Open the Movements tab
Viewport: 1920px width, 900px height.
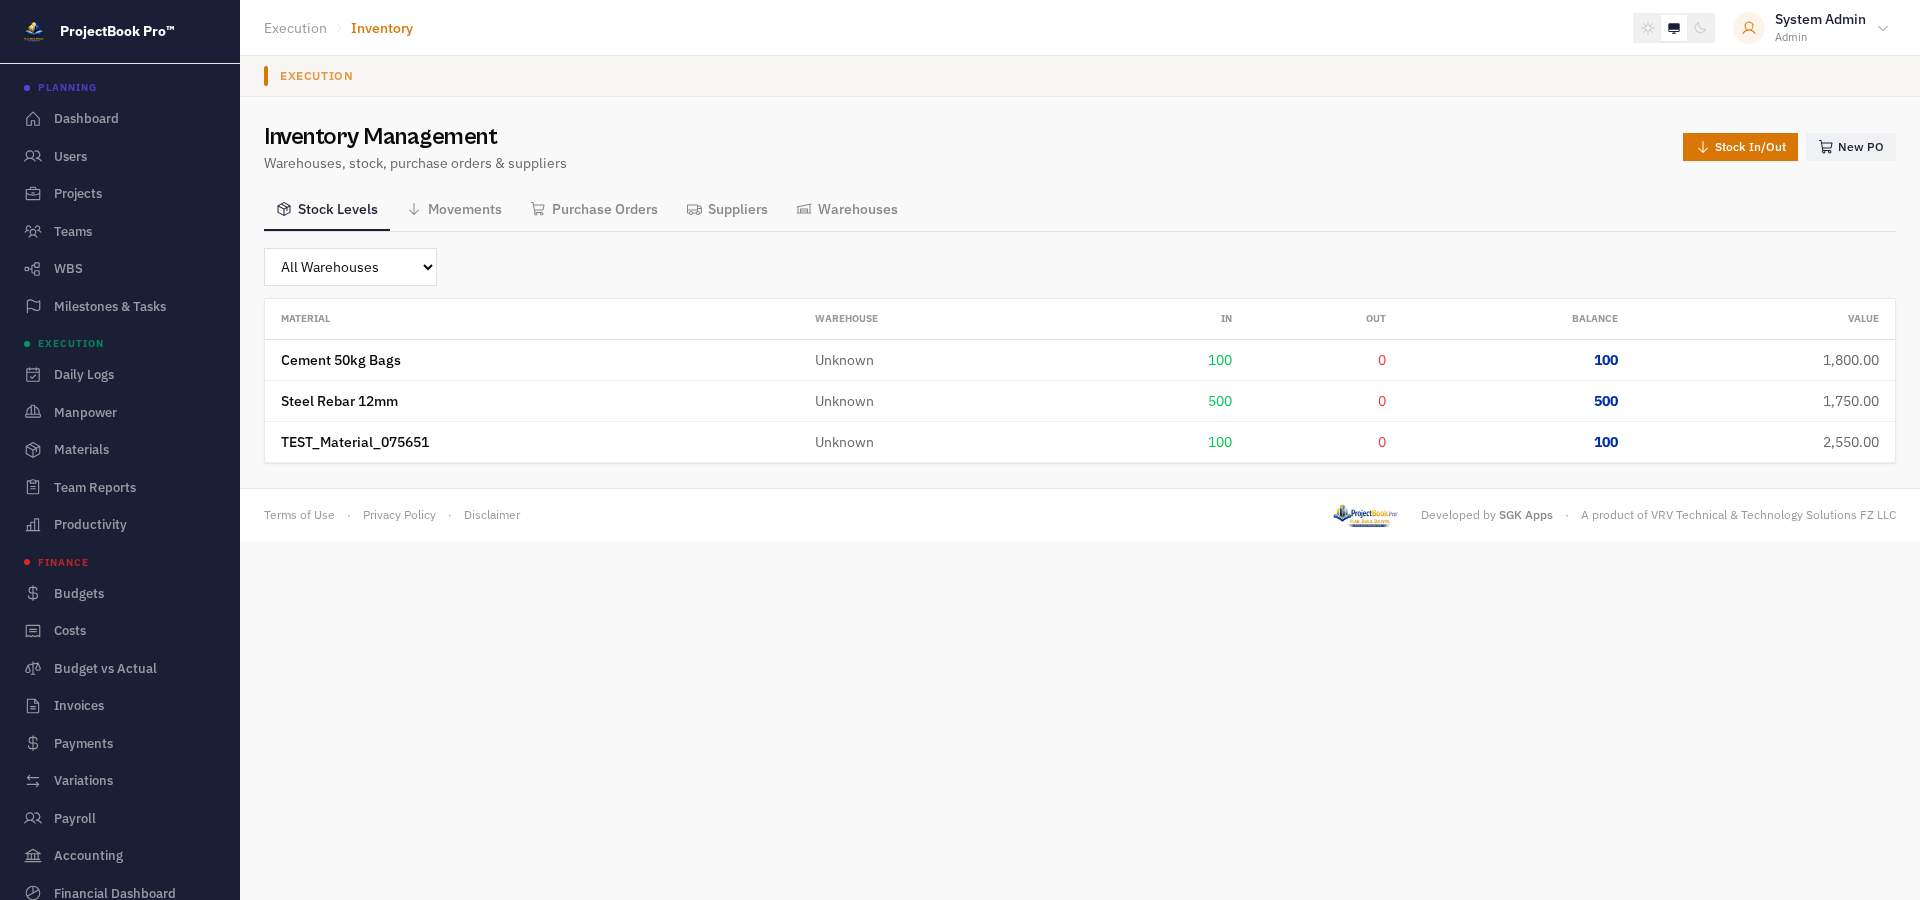(455, 210)
